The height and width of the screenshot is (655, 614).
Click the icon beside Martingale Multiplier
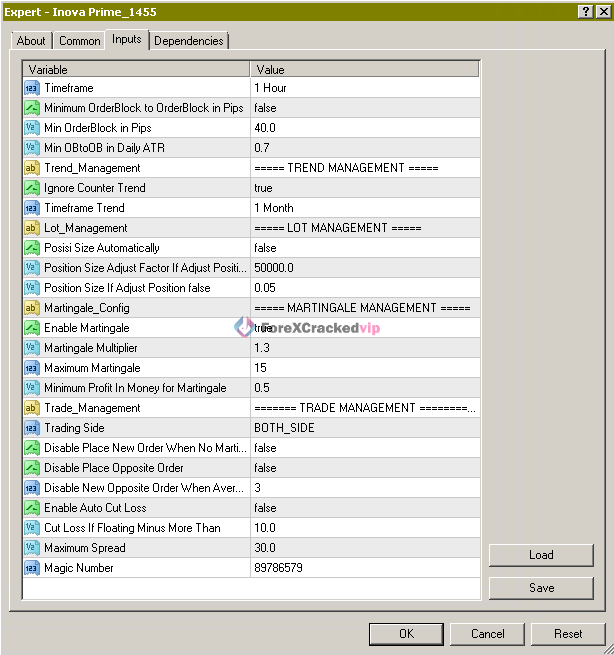[31, 348]
